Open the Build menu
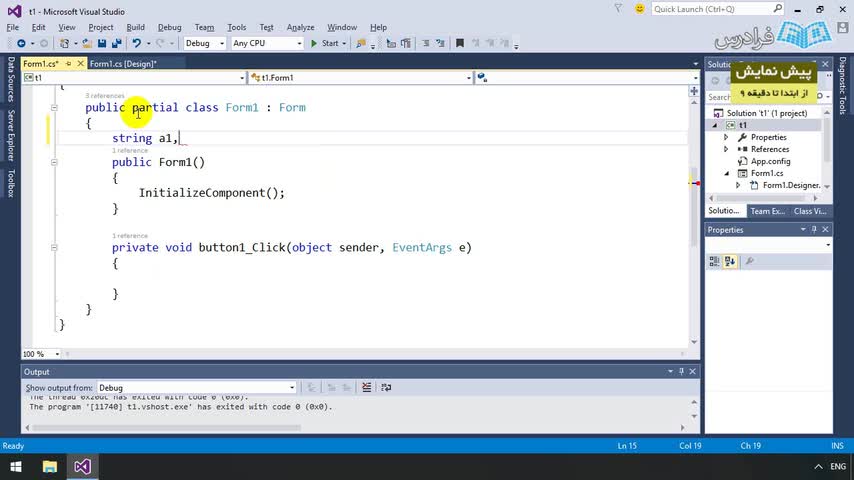854x480 pixels. 136,27
